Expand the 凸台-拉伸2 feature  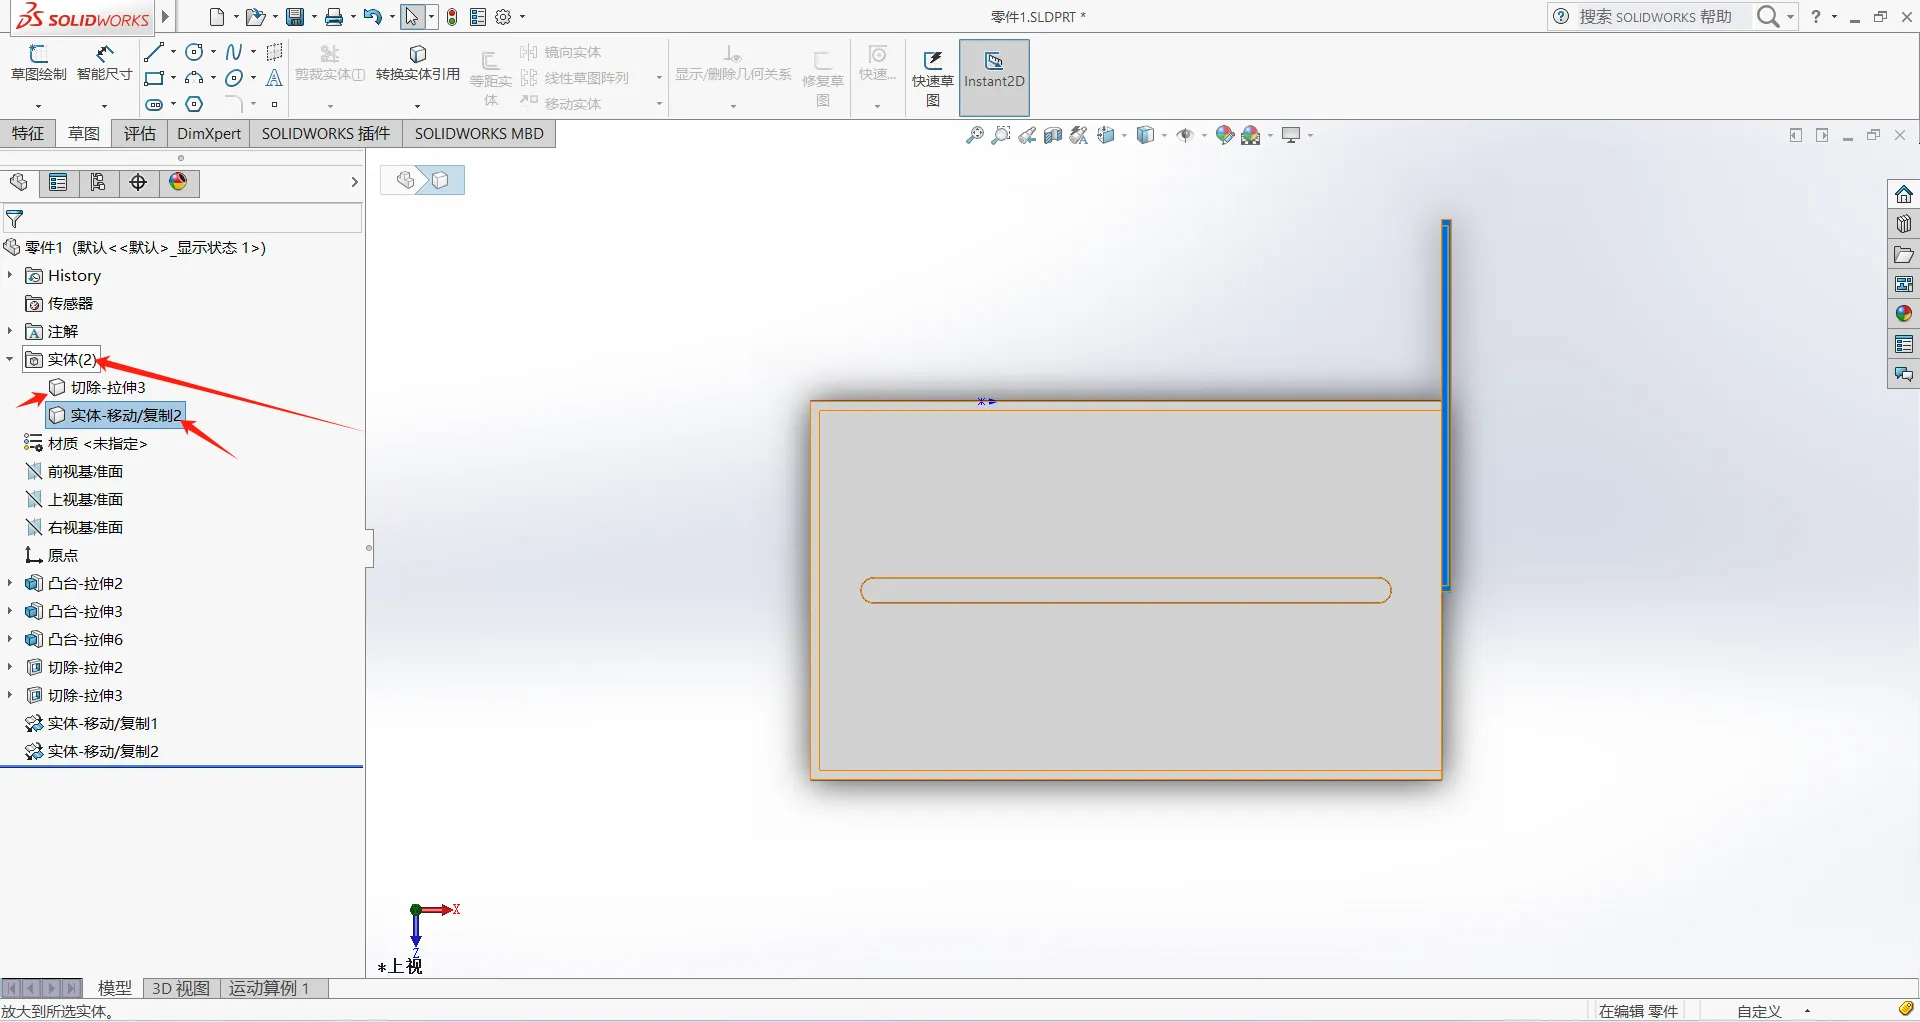tap(10, 583)
